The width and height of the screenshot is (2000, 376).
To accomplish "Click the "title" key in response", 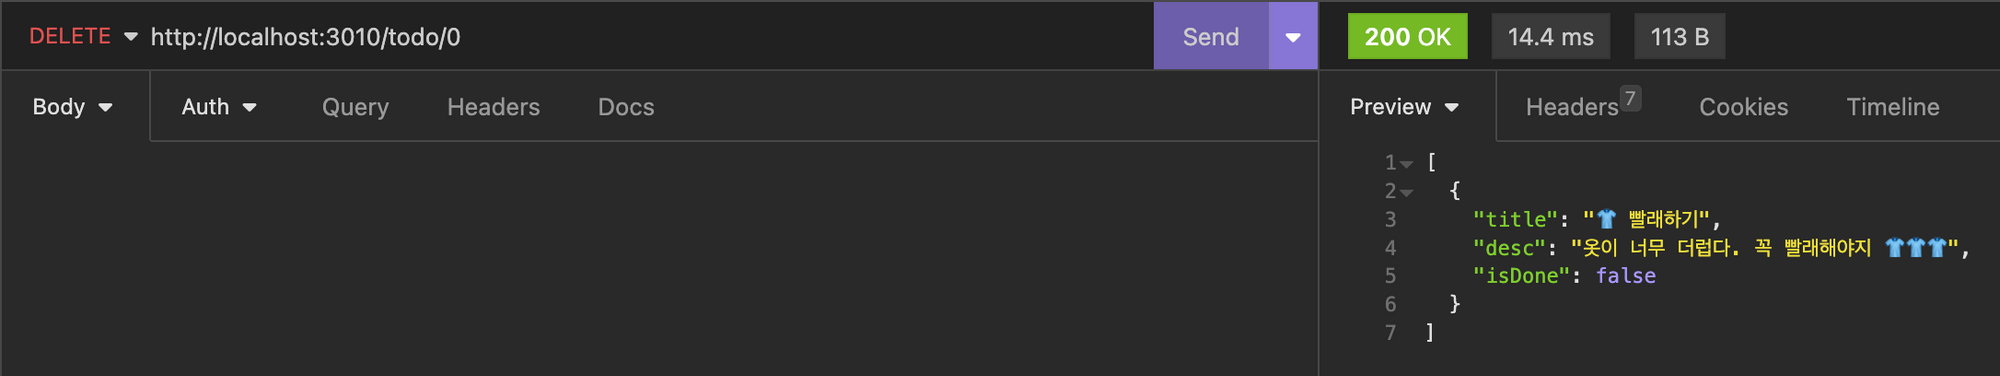I will coord(1516,219).
